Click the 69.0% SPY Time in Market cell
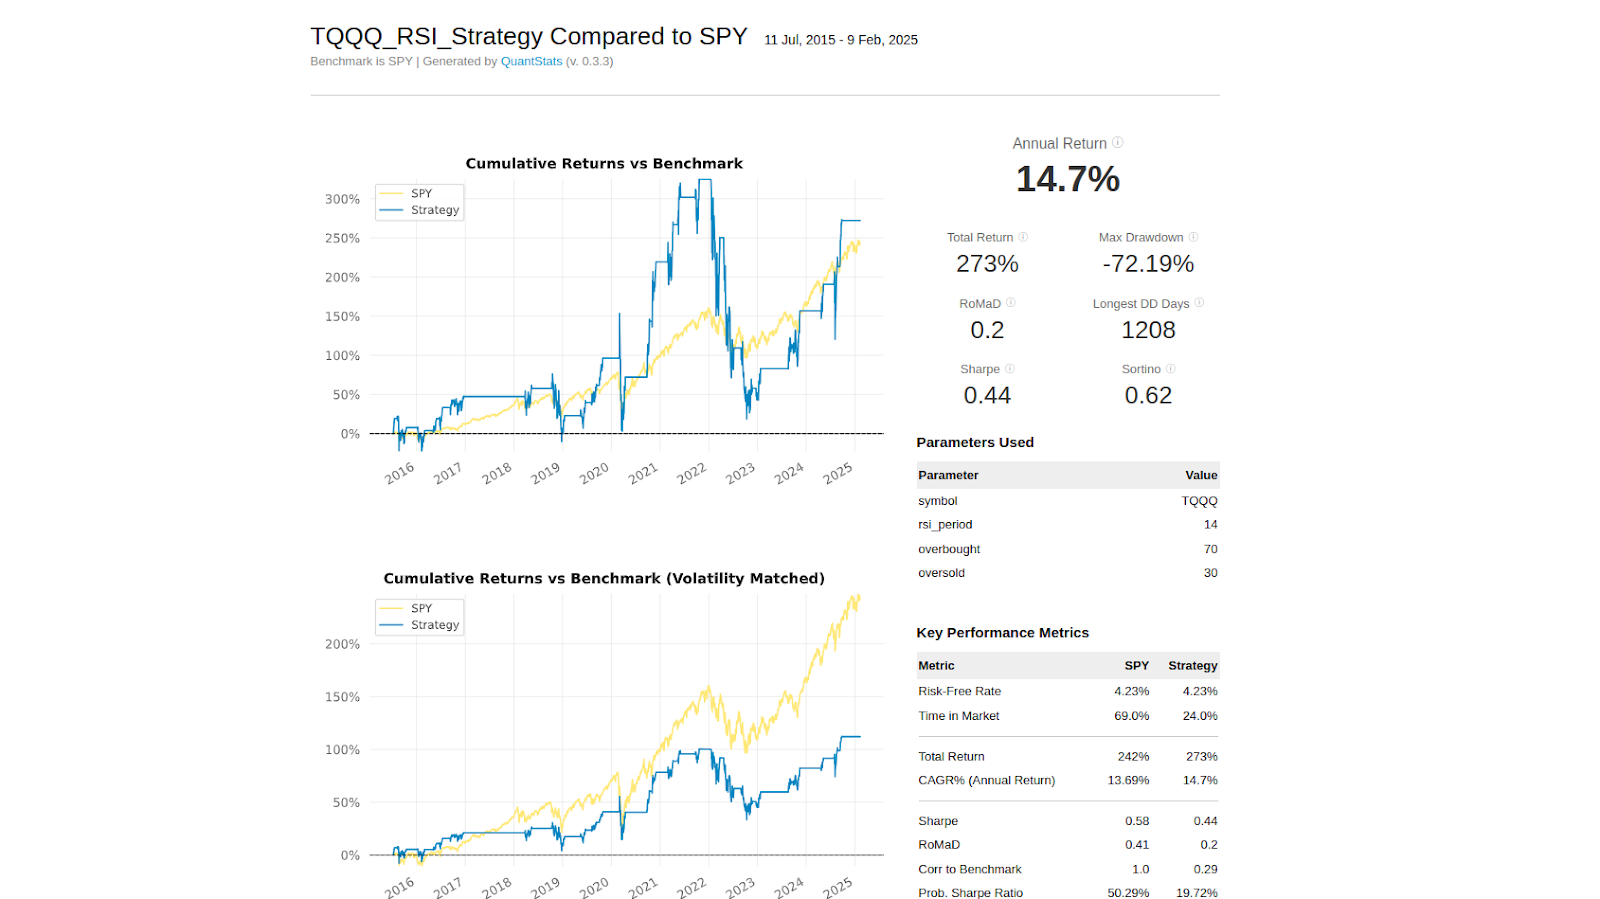Screen dimensions: 1600x899 1131,716
